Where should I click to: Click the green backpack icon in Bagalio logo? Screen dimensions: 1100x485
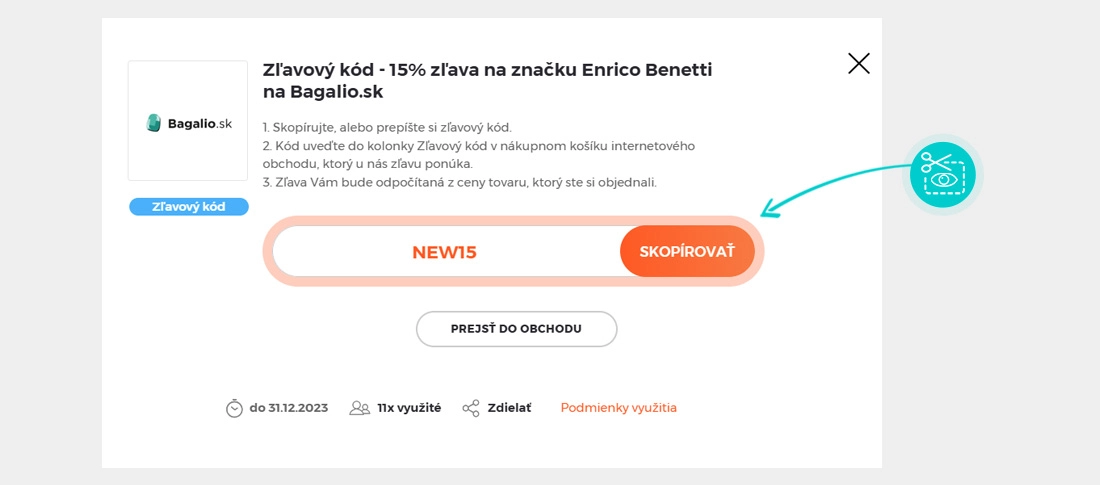point(153,123)
